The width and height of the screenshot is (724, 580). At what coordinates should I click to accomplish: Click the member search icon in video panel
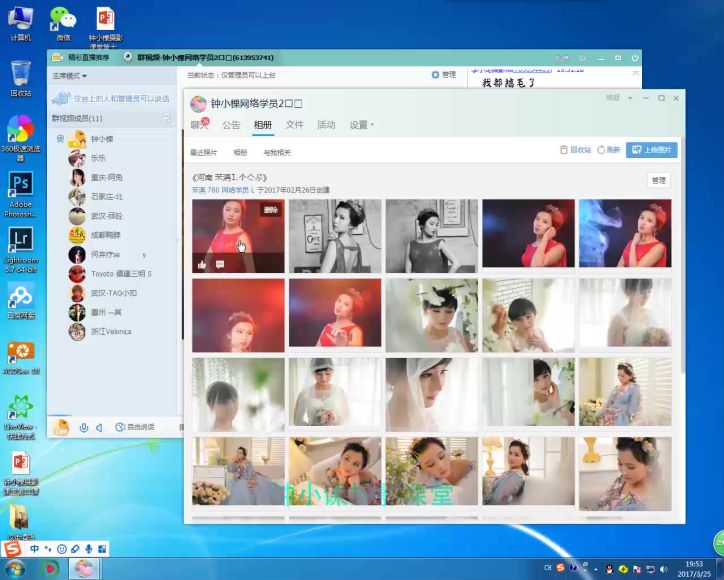point(167,119)
